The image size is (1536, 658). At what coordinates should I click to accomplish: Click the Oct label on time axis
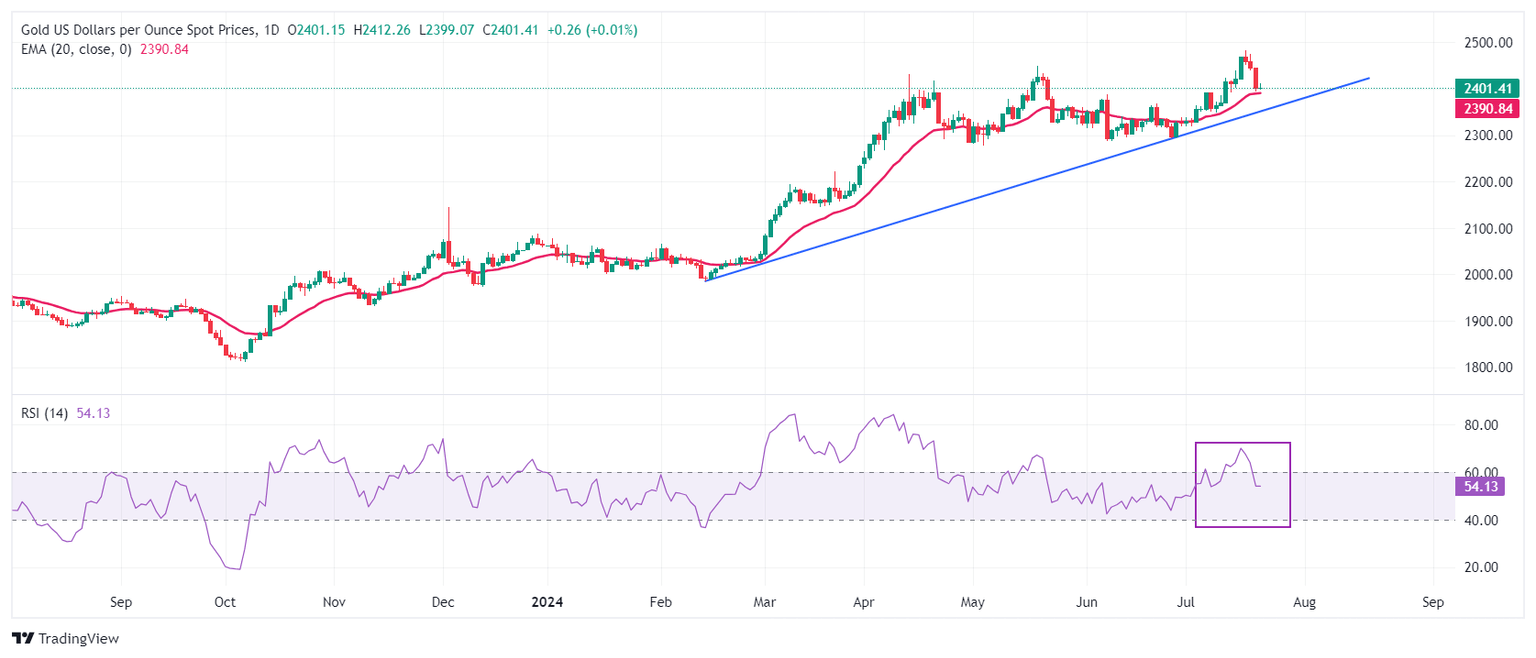tap(225, 603)
